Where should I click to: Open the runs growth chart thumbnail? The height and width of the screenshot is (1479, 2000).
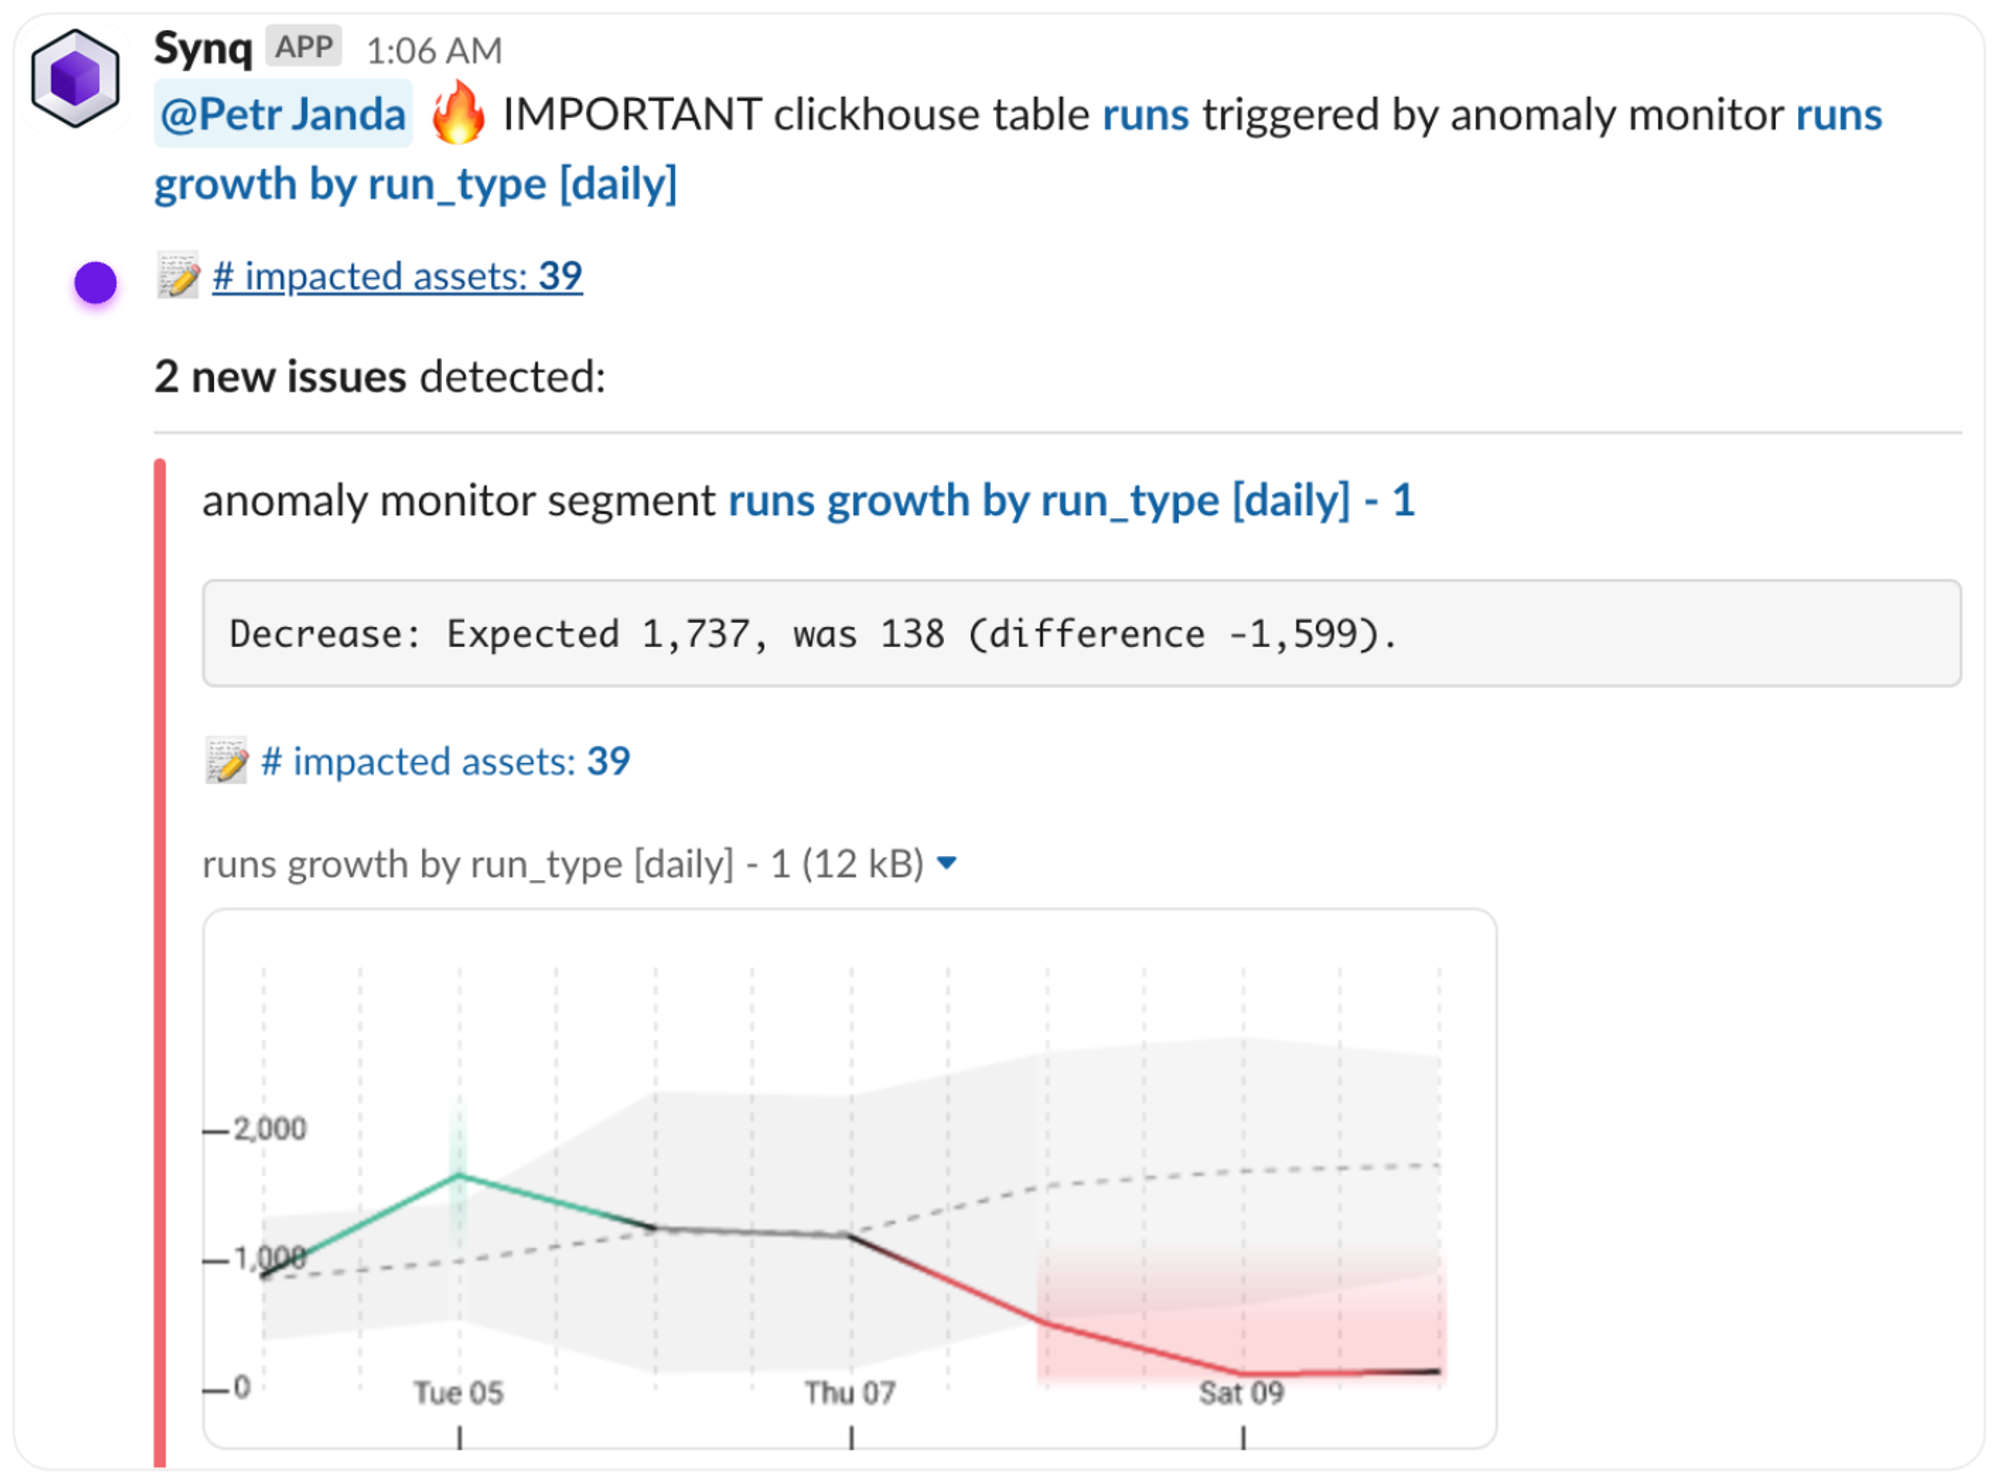[x=849, y=1178]
